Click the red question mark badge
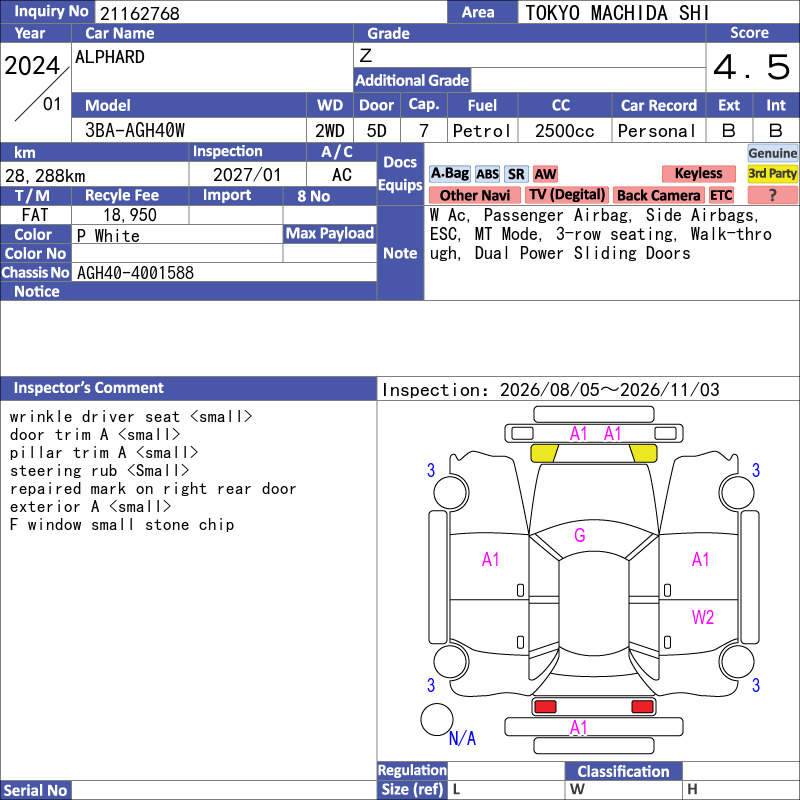This screenshot has height=800, width=800. pyautogui.click(x=772, y=195)
